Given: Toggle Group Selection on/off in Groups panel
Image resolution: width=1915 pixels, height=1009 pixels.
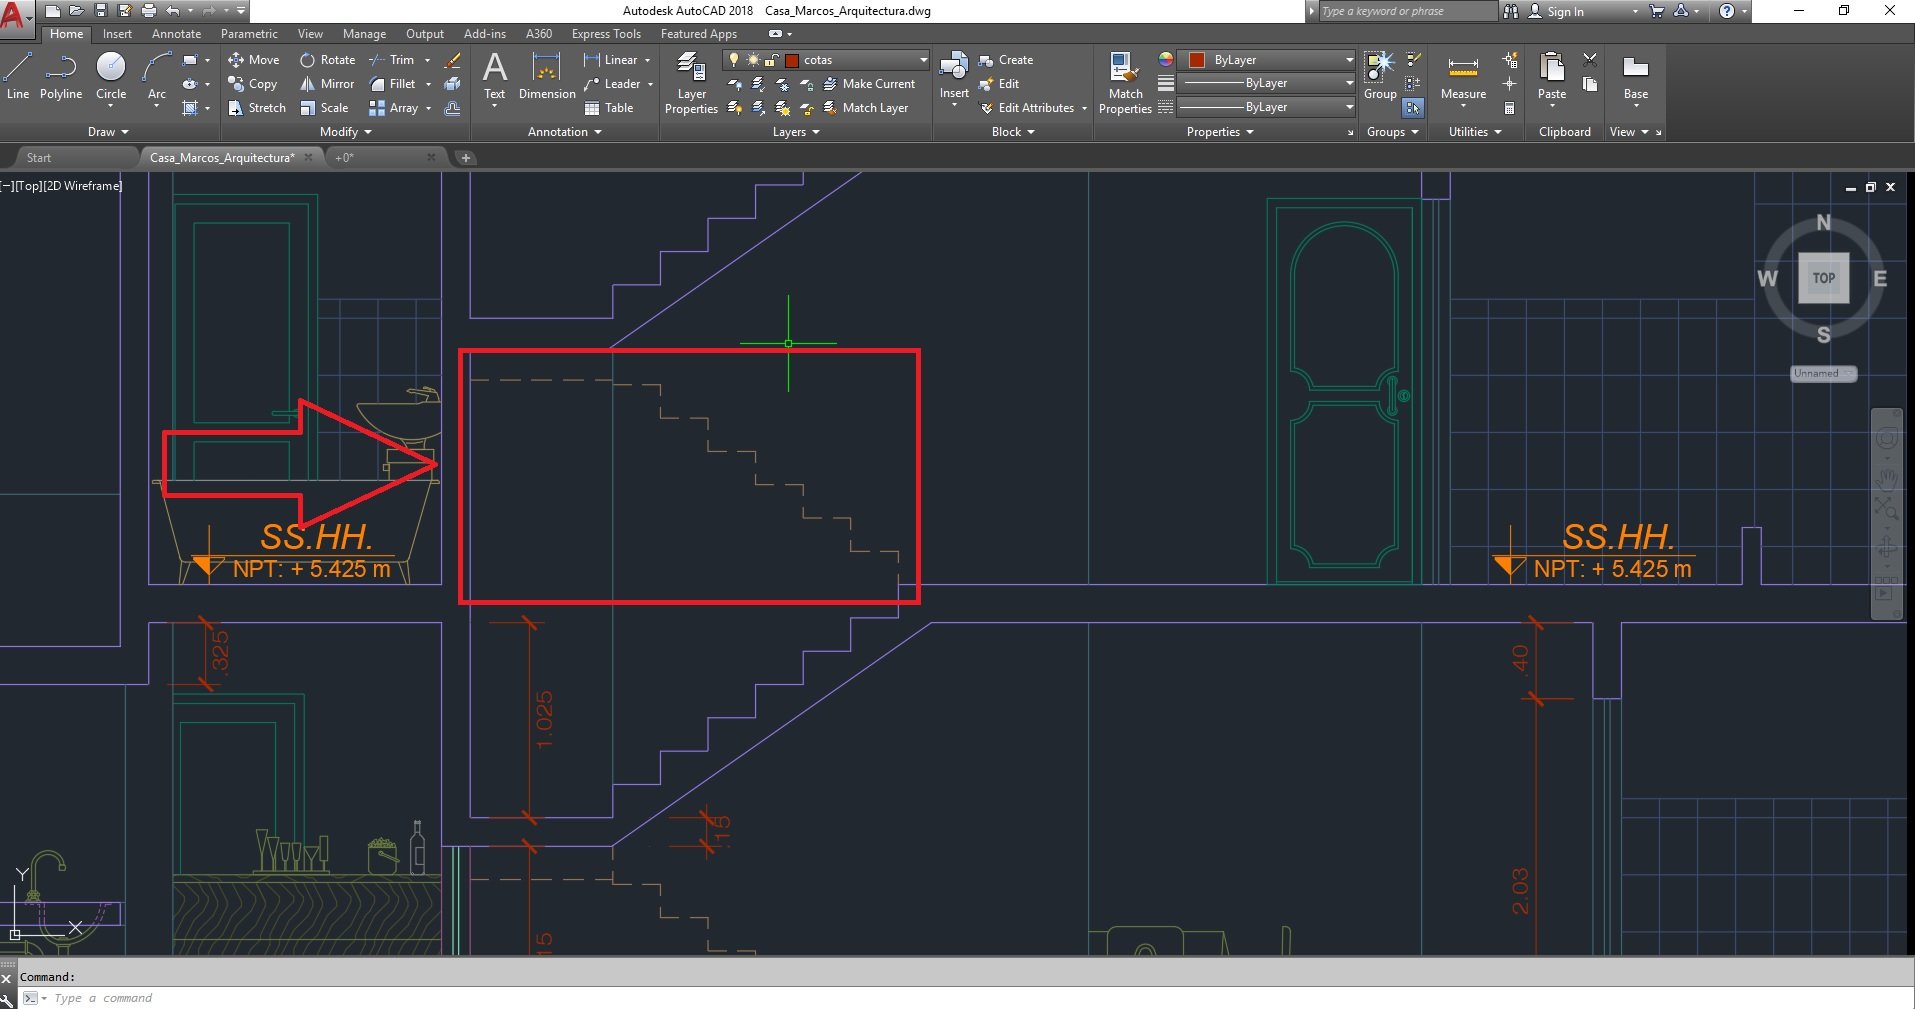Looking at the screenshot, I should tap(1413, 108).
